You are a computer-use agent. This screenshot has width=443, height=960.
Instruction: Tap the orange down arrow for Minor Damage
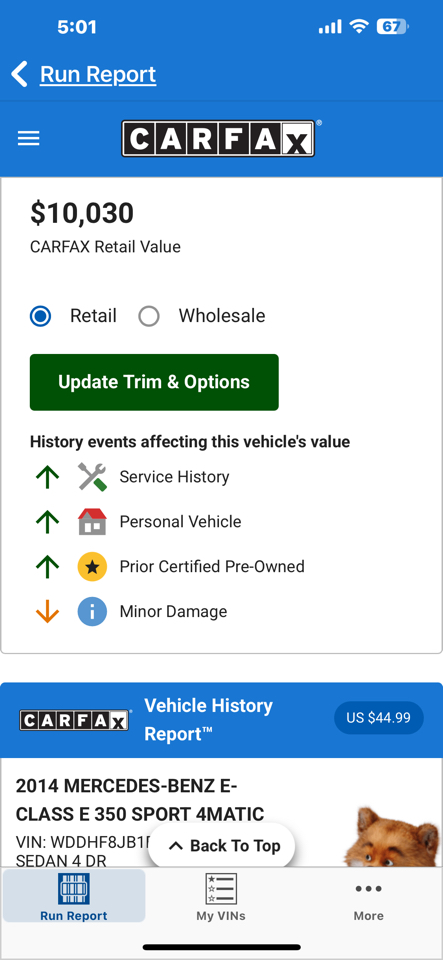click(x=47, y=612)
